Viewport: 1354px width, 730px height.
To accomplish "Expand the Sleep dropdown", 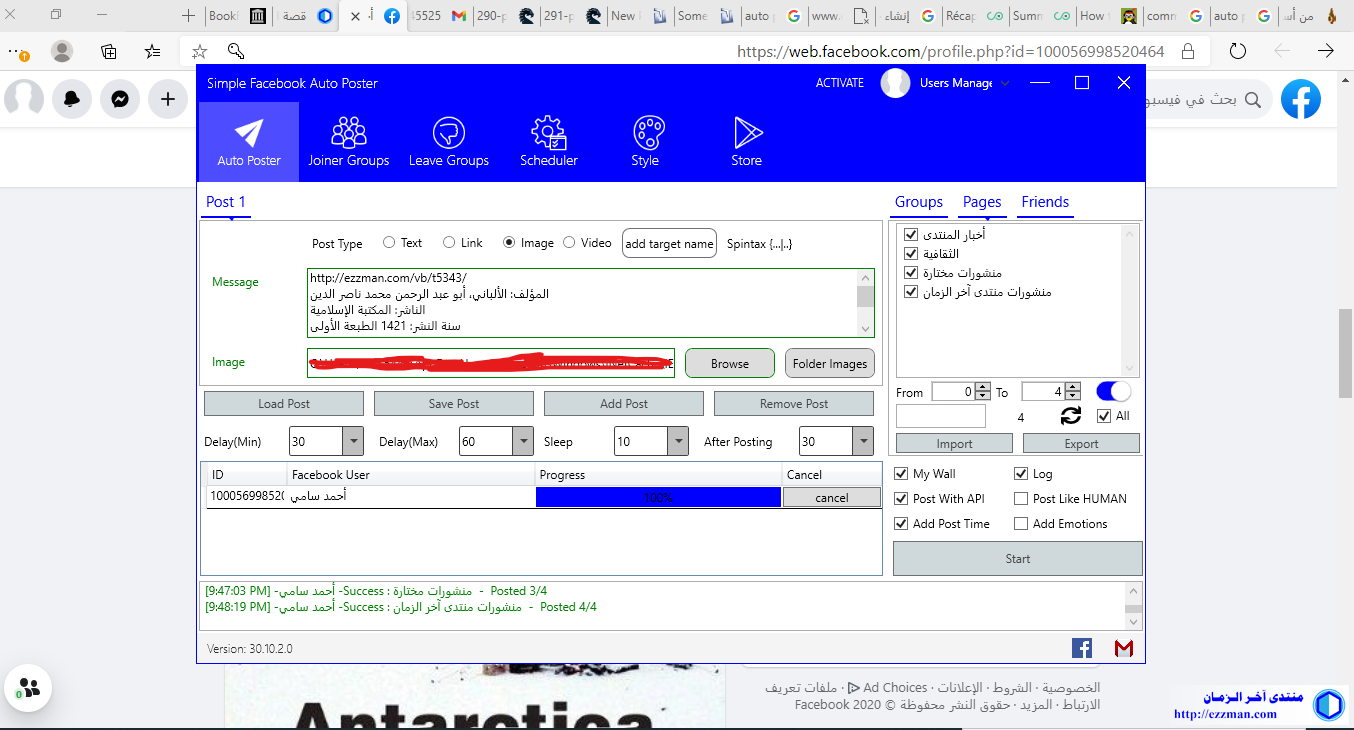I will pyautogui.click(x=678, y=441).
